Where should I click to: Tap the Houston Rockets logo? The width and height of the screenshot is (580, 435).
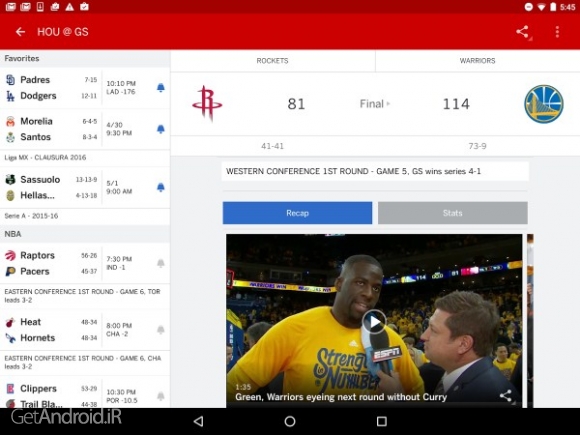click(207, 104)
